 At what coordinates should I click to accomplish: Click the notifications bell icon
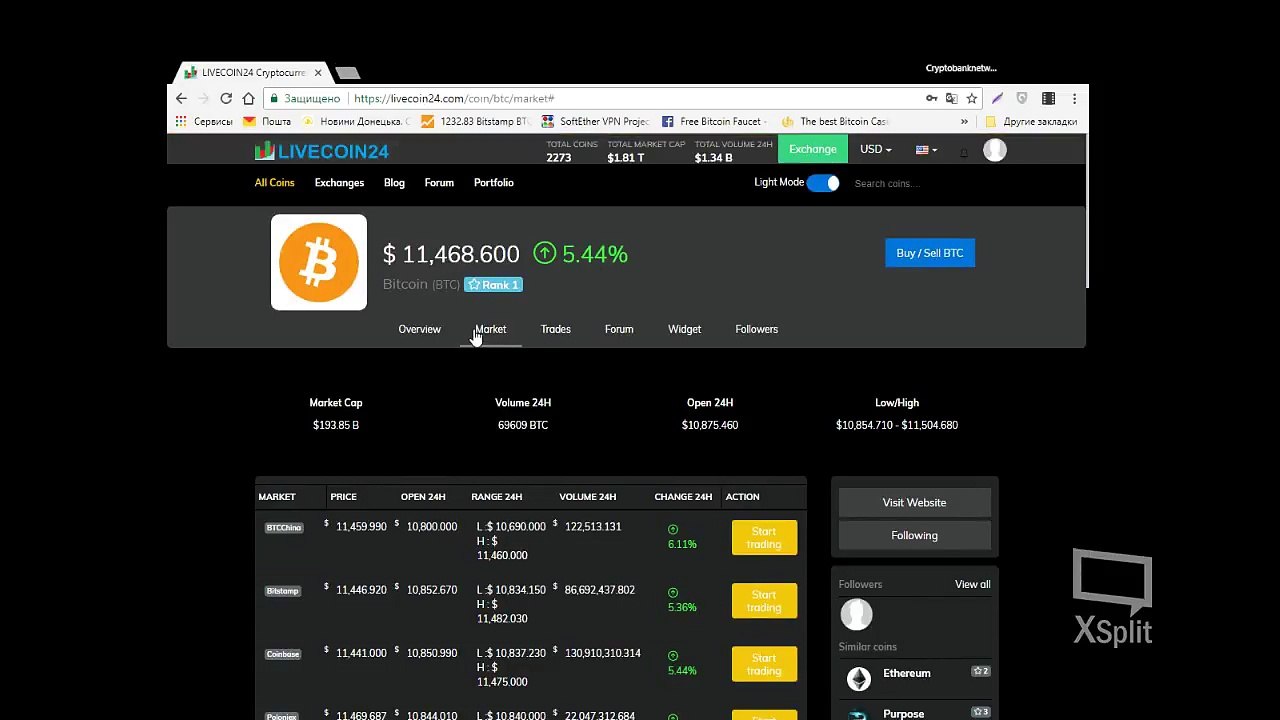click(x=964, y=151)
